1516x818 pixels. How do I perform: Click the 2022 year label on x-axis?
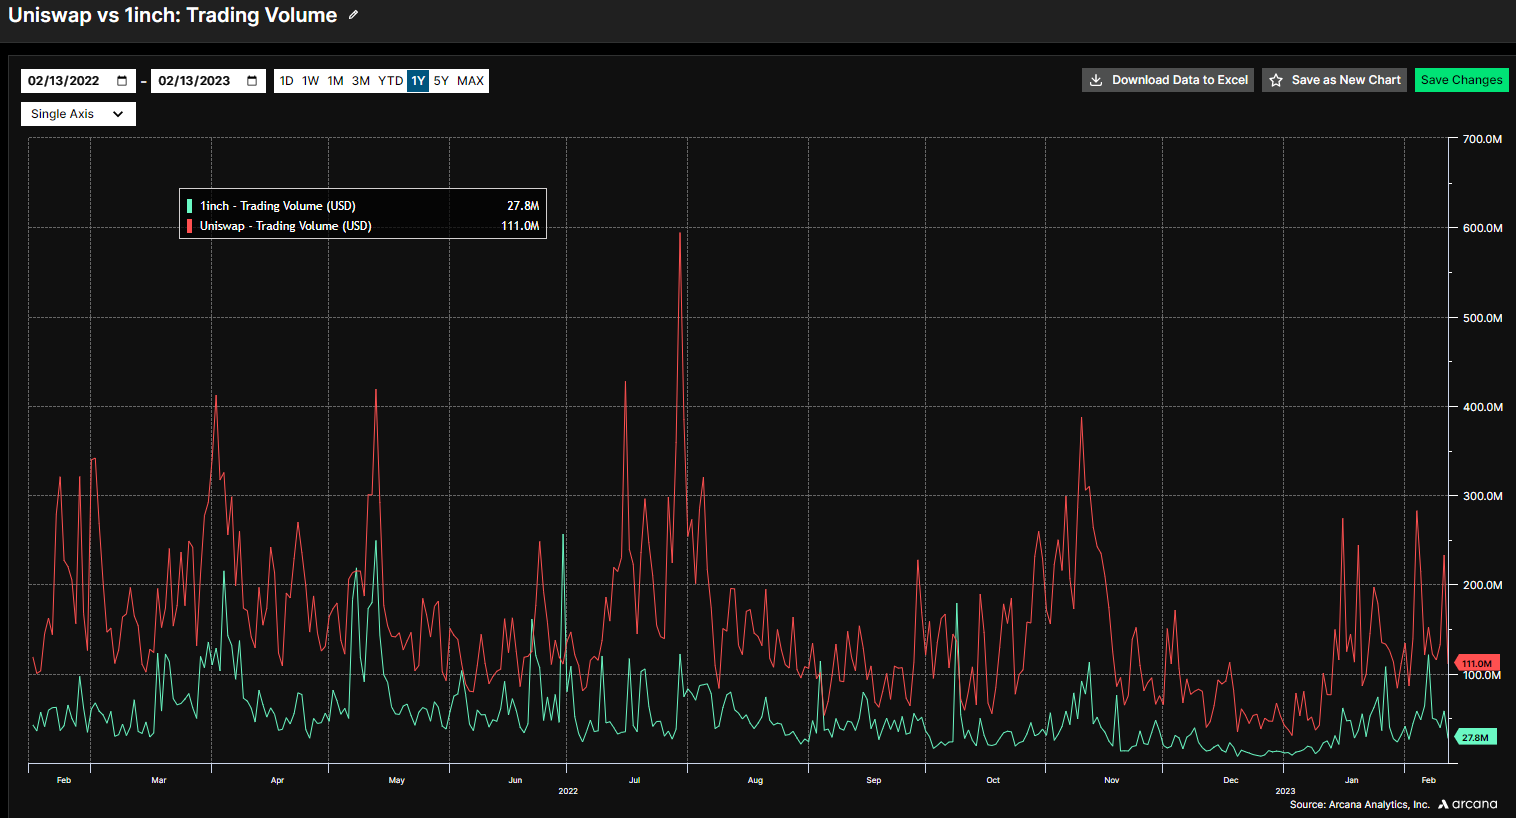(568, 791)
